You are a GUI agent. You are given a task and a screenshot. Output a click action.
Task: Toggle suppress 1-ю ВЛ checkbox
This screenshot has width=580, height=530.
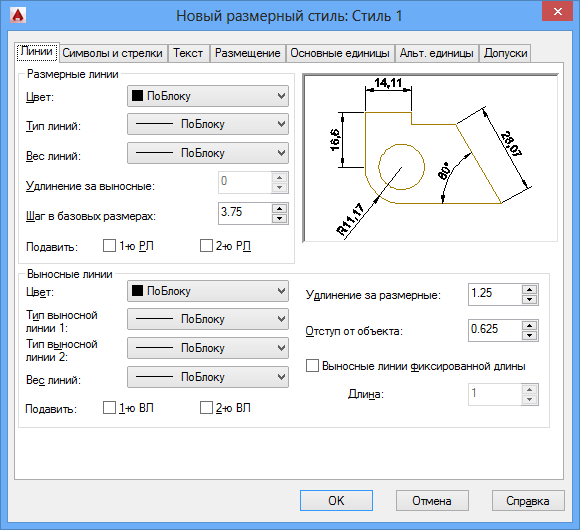click(109, 408)
